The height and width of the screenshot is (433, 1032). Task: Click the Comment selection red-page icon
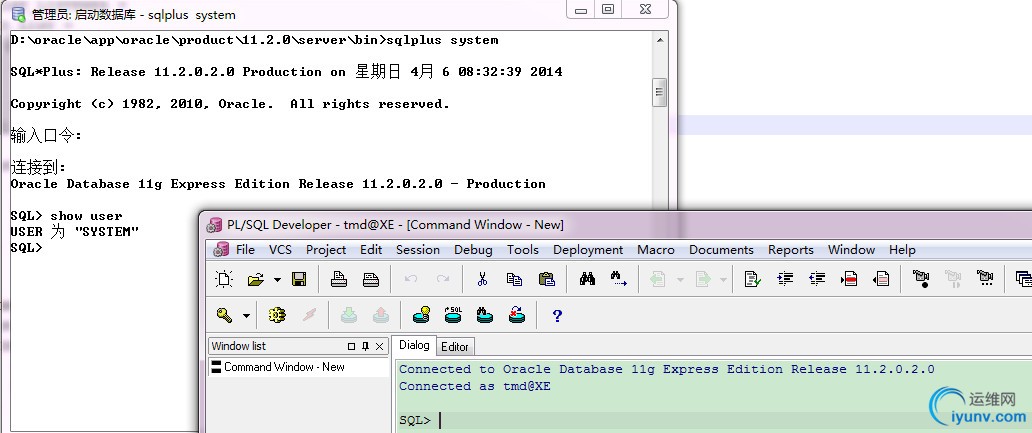(x=849, y=279)
